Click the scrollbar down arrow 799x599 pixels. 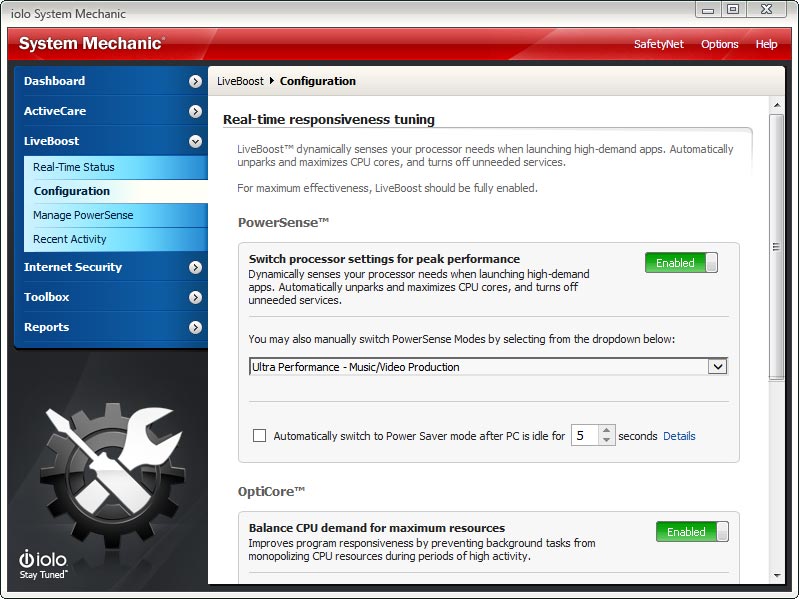[x=777, y=576]
